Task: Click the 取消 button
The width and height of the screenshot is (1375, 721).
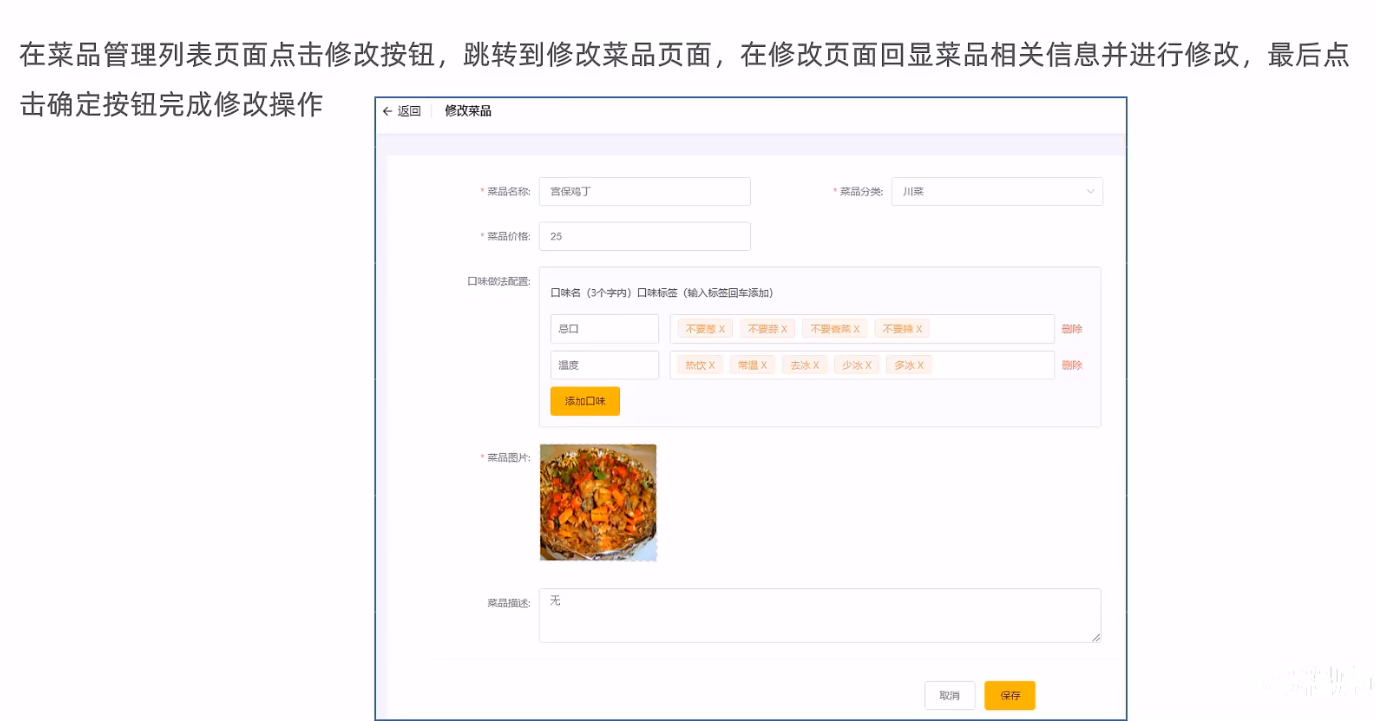Action: [x=950, y=696]
